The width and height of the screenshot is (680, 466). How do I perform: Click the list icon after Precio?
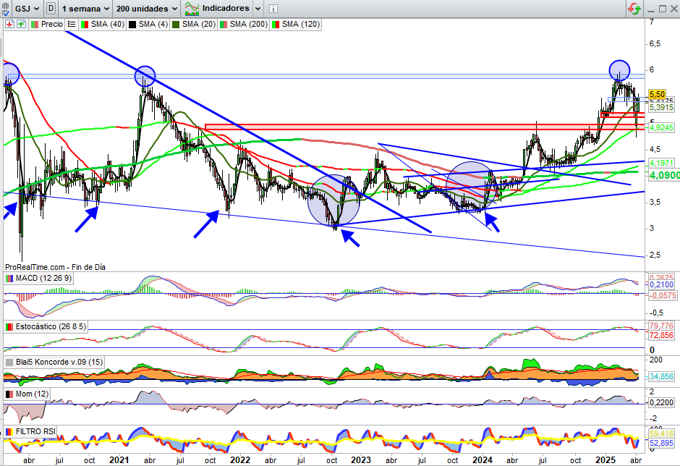tap(72, 24)
